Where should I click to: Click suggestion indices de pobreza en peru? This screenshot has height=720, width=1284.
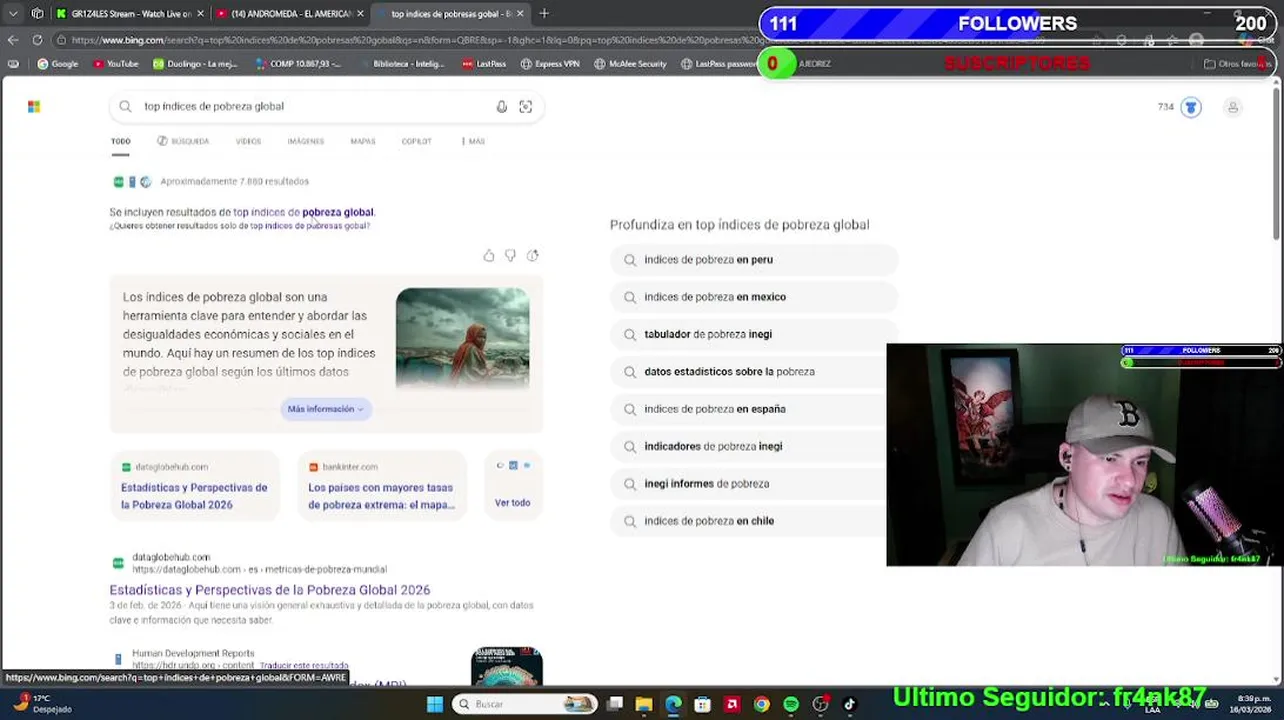754,260
